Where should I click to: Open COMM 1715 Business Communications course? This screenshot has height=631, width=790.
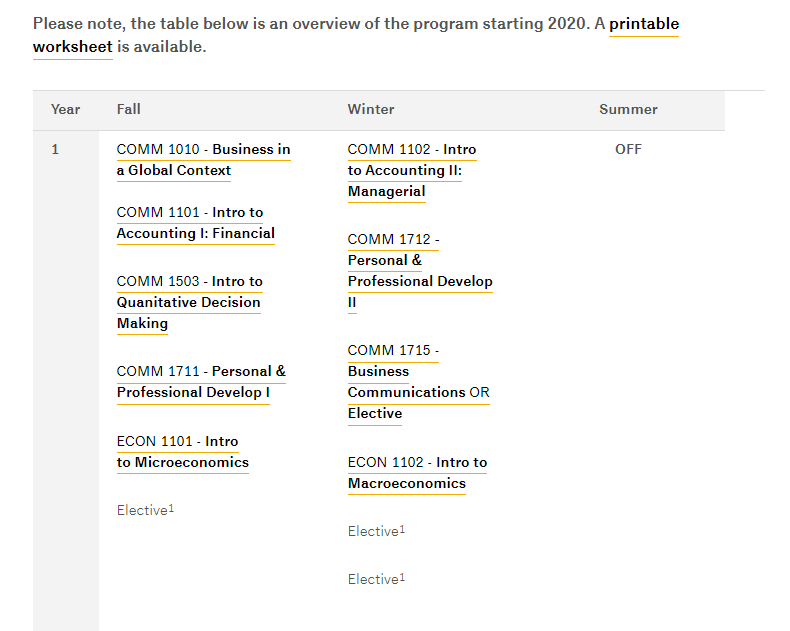coord(406,381)
